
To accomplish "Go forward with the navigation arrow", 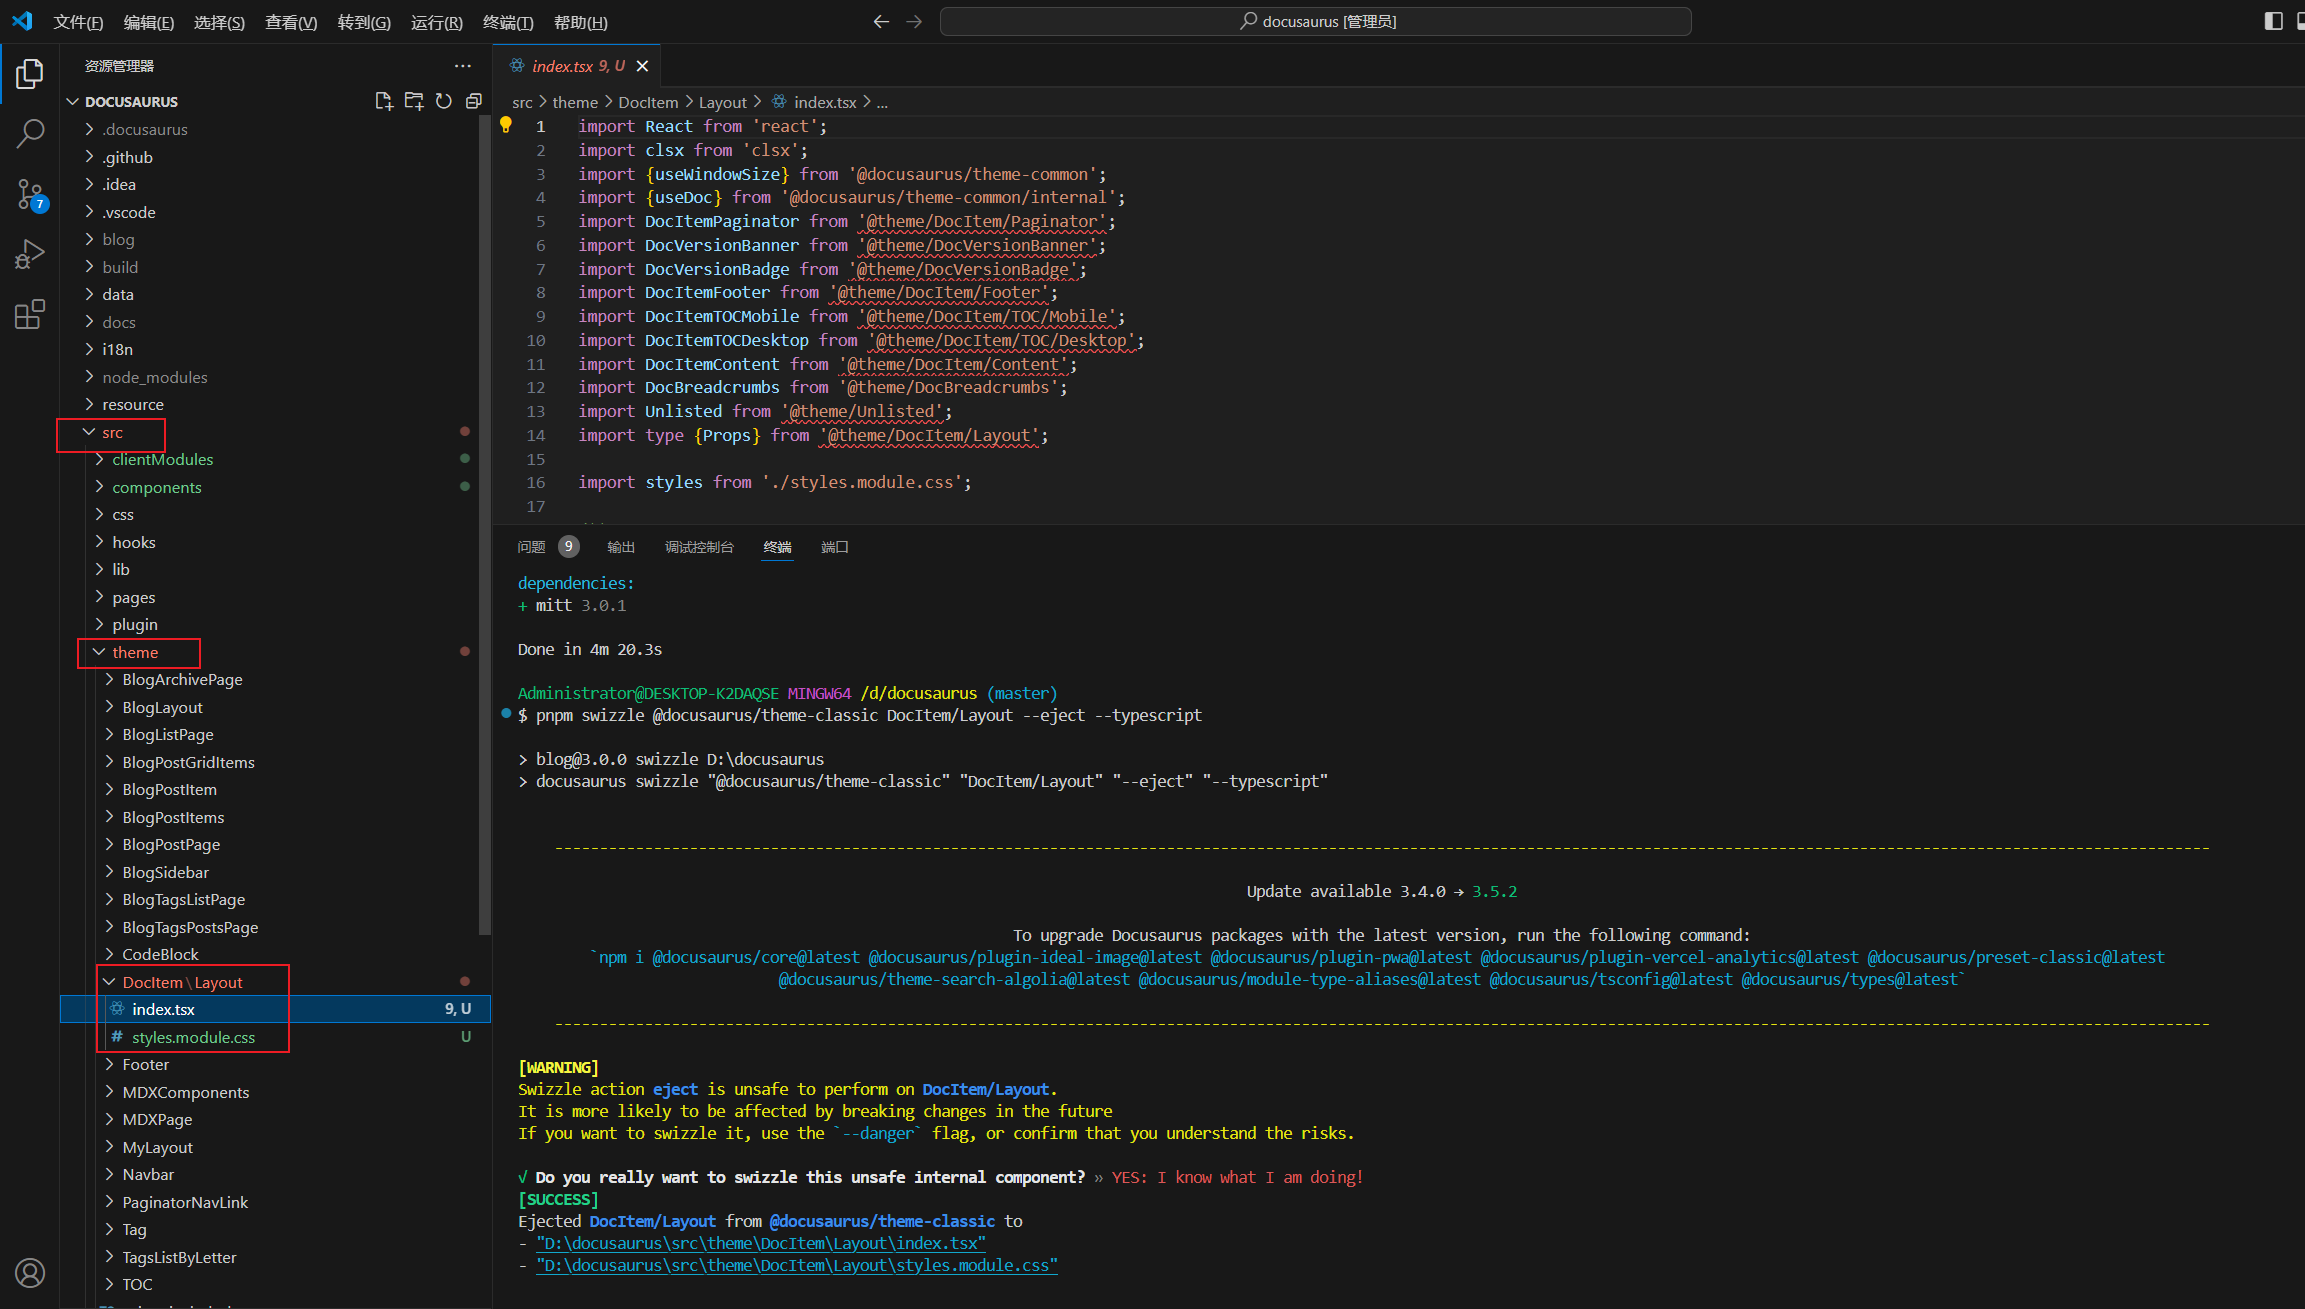I will pyautogui.click(x=914, y=21).
